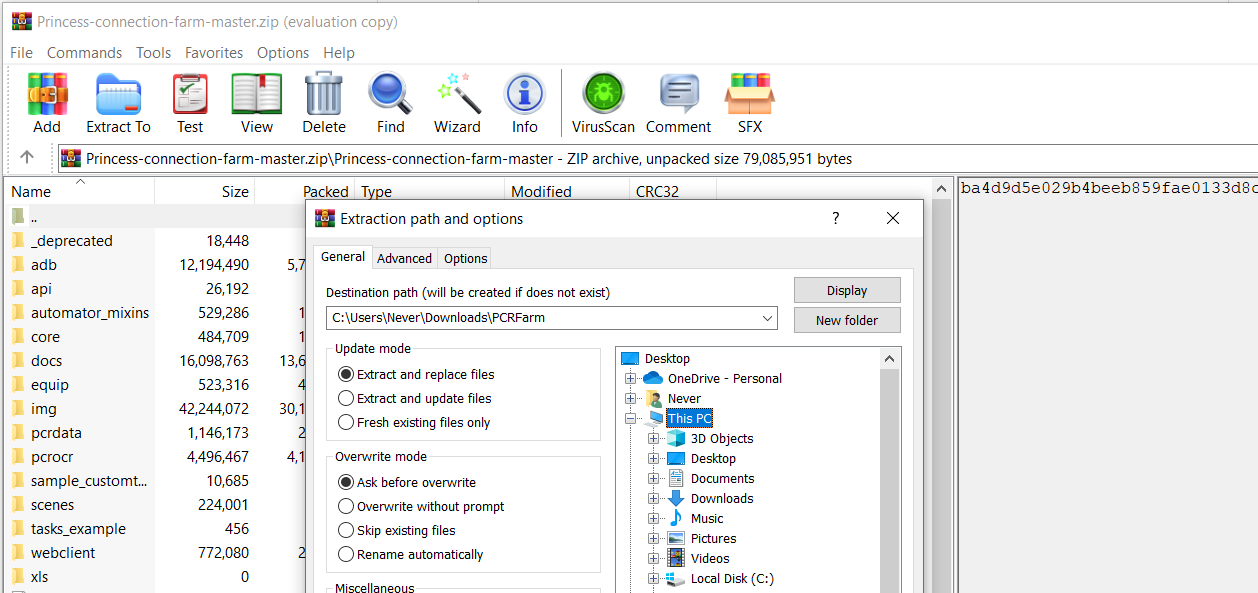Sort by the Size column header

pos(205,191)
